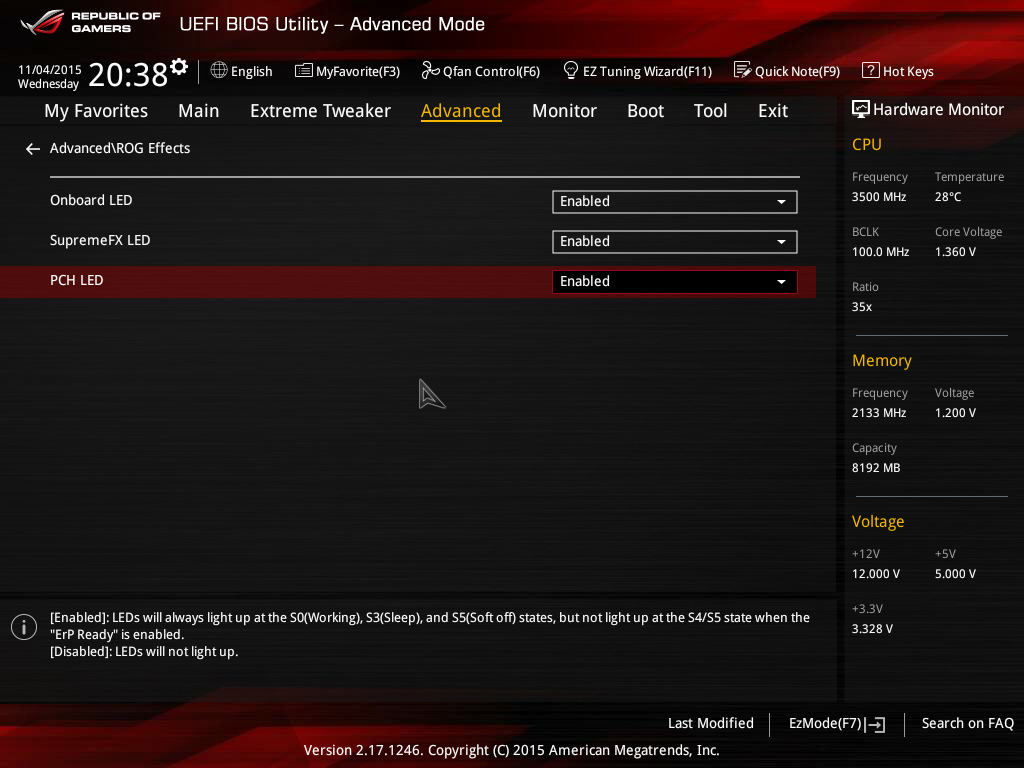Click the EzMode exit arrow icon
This screenshot has width=1024, height=768.
pyautogui.click(x=875, y=724)
